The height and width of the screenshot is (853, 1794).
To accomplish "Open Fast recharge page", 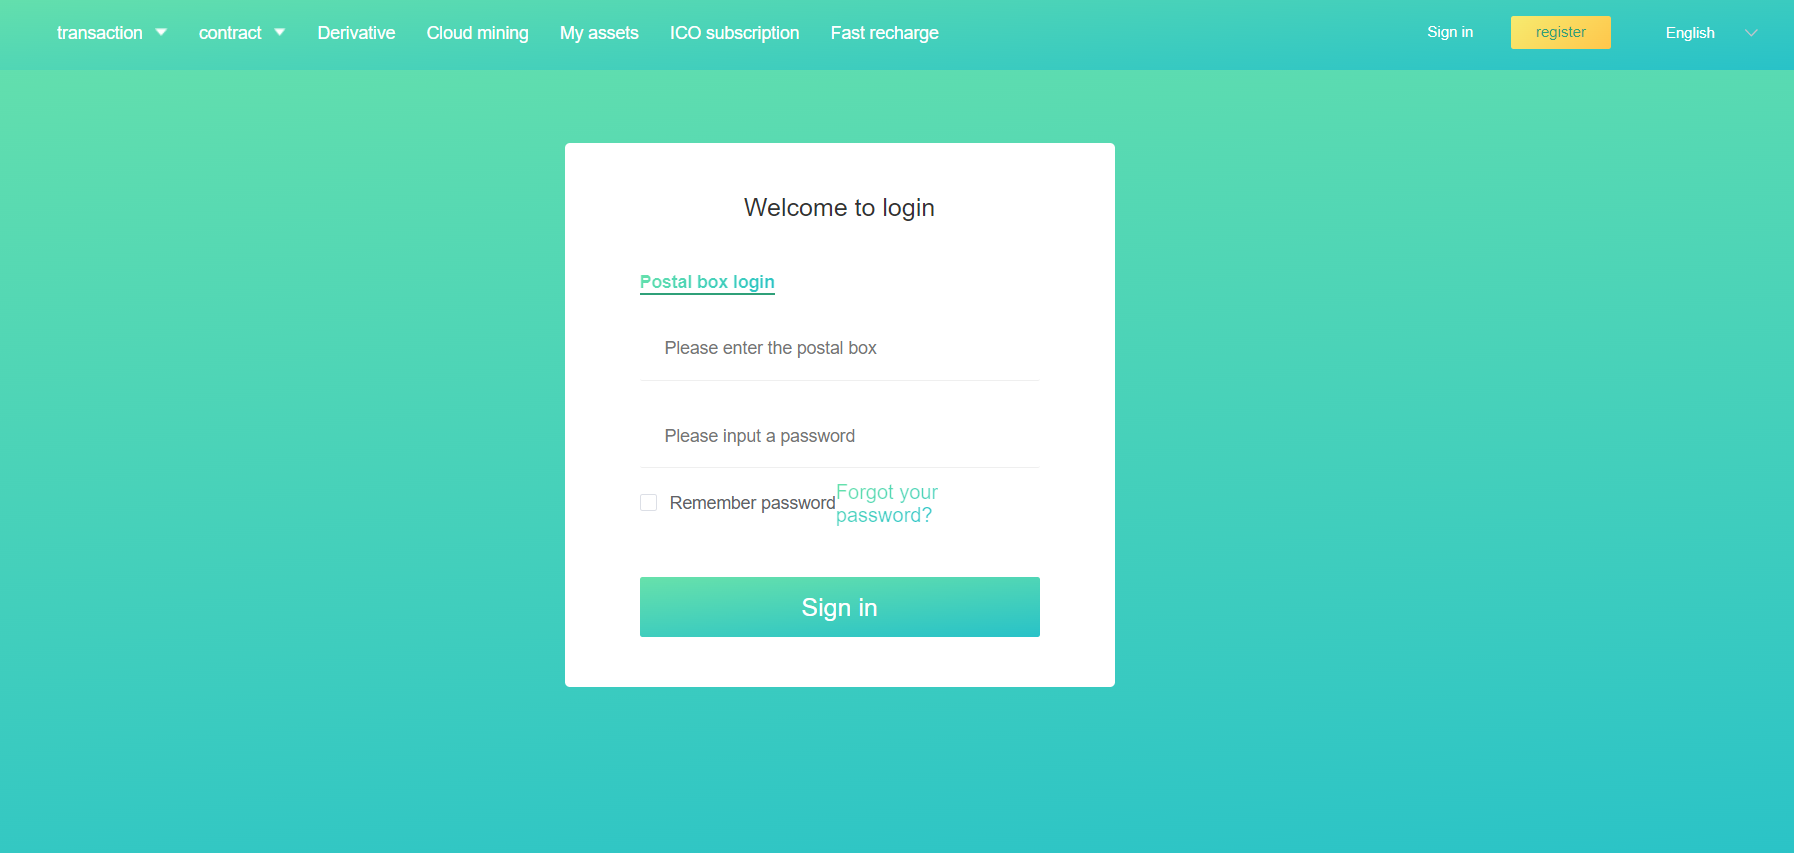I will [x=884, y=33].
